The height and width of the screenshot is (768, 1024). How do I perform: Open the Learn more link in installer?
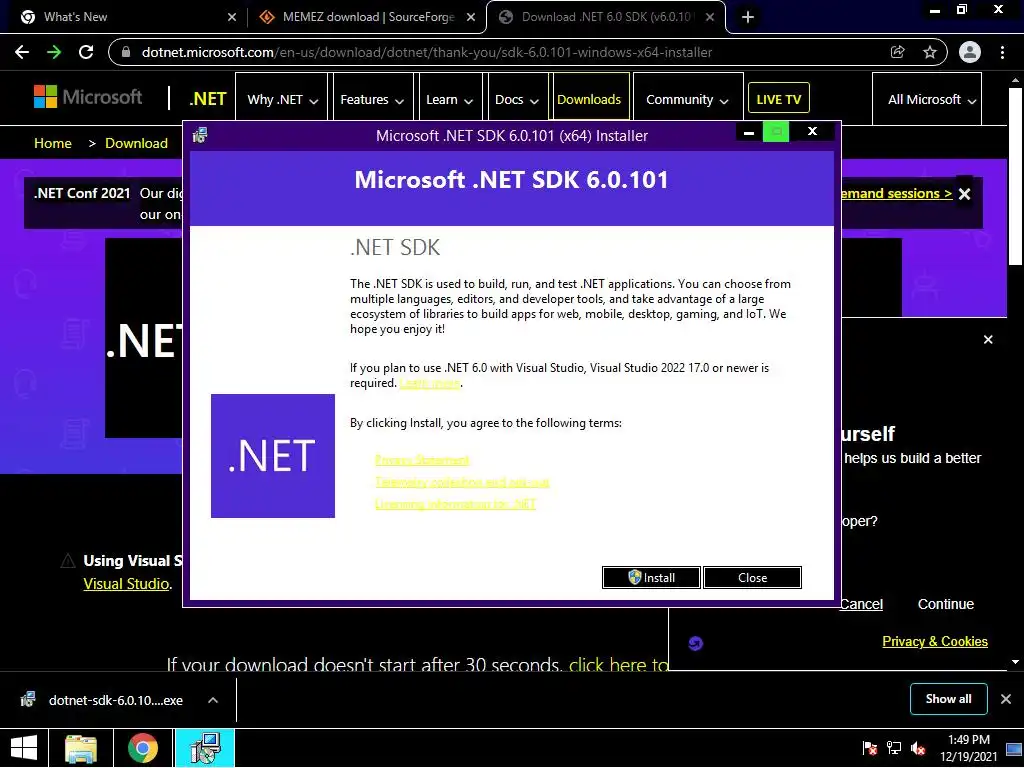pos(430,383)
